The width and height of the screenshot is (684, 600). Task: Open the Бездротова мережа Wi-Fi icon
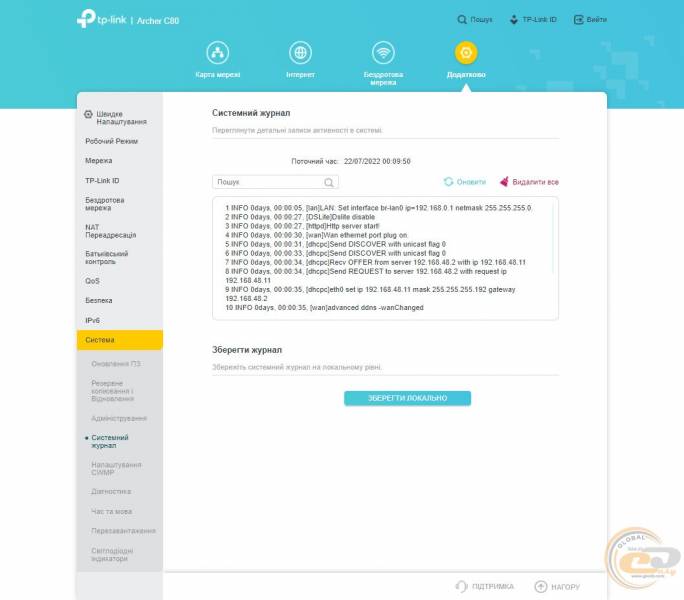(x=383, y=53)
